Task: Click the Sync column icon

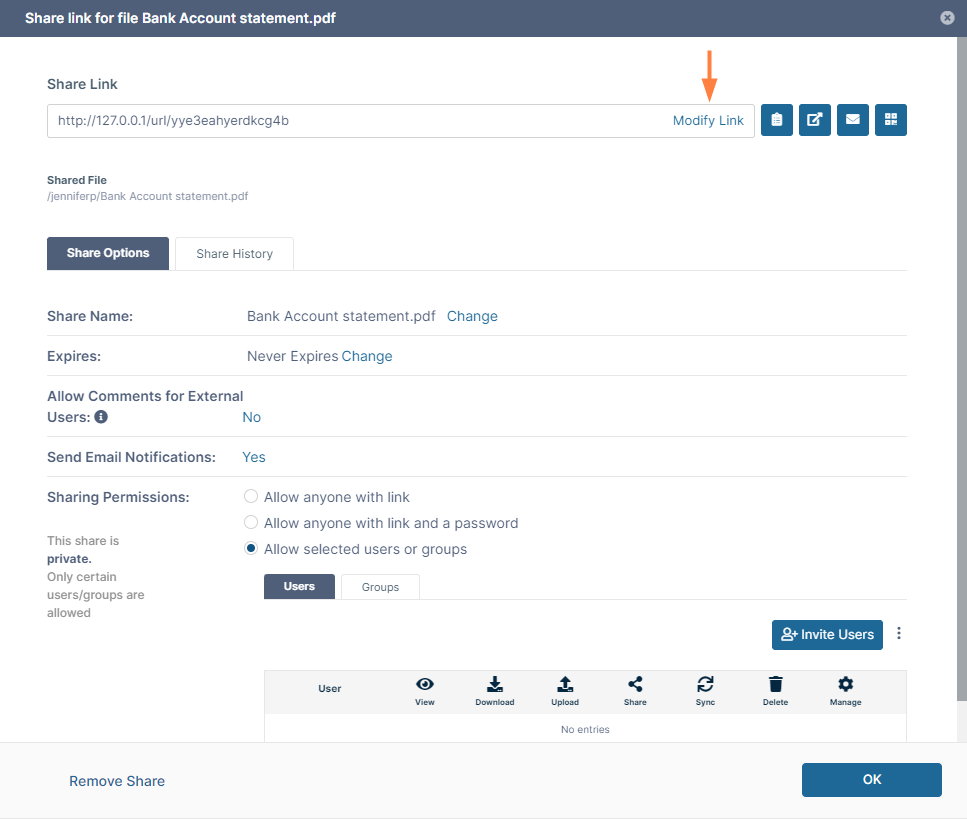Action: pos(705,685)
